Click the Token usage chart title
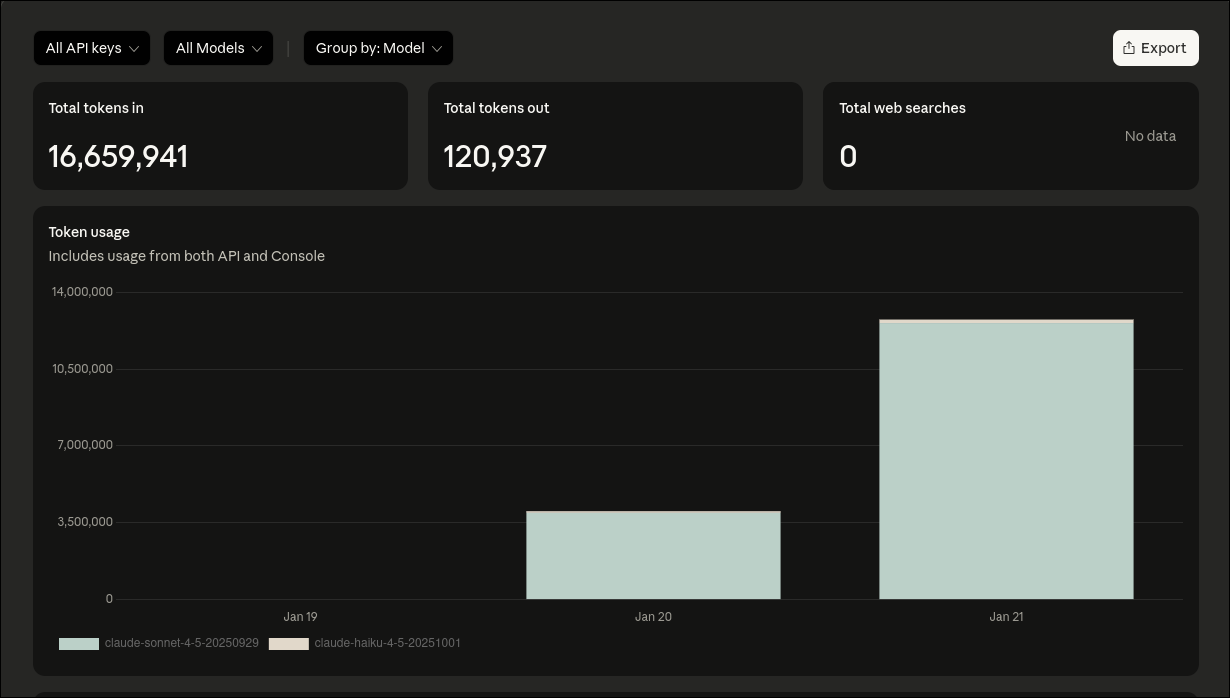Viewport: 1230px width, 698px height. (x=89, y=231)
